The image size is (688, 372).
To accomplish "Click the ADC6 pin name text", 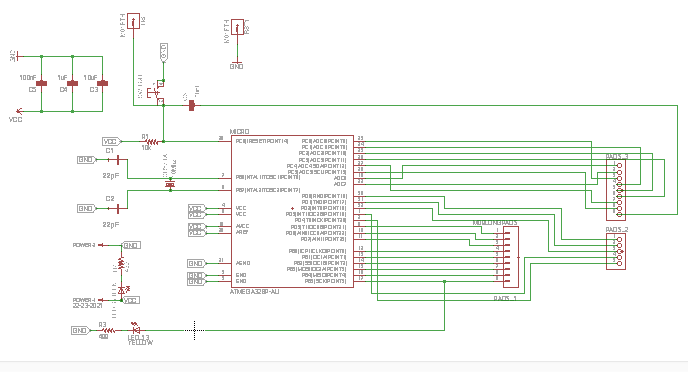I will 340,178.
